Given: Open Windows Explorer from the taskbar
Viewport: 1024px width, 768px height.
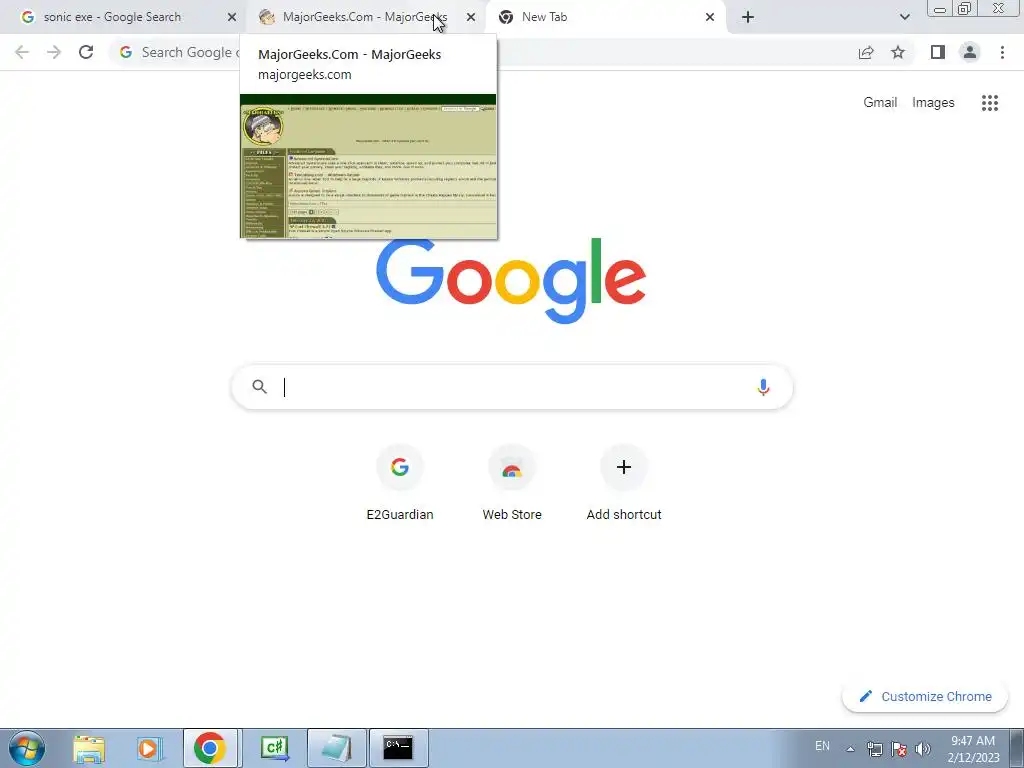Looking at the screenshot, I should [89, 748].
